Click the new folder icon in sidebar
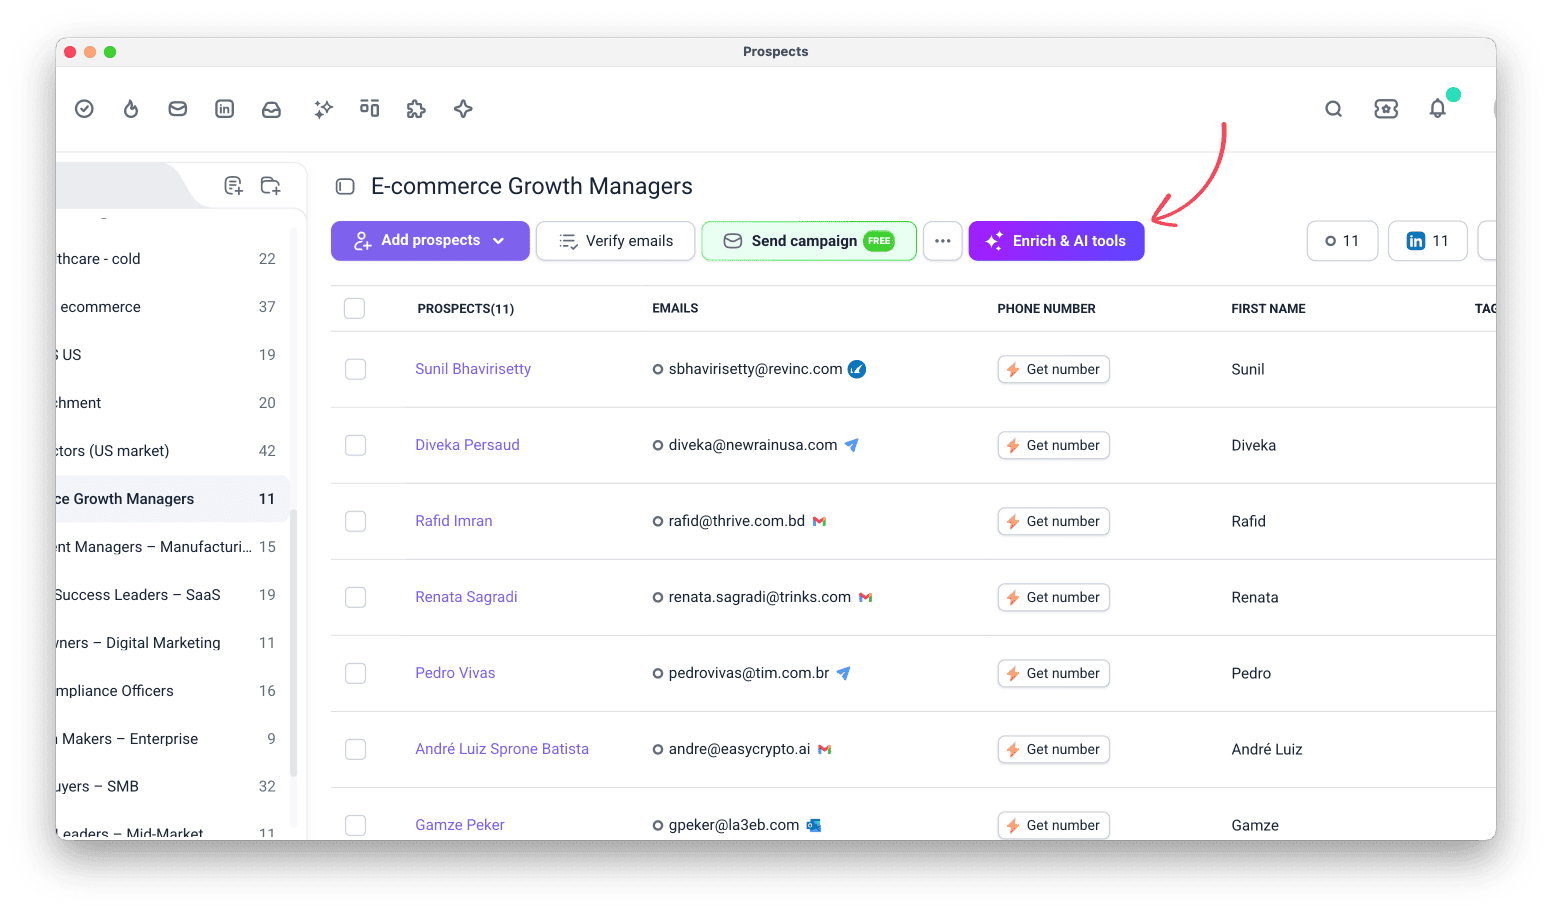1552x914 pixels. pyautogui.click(x=270, y=185)
